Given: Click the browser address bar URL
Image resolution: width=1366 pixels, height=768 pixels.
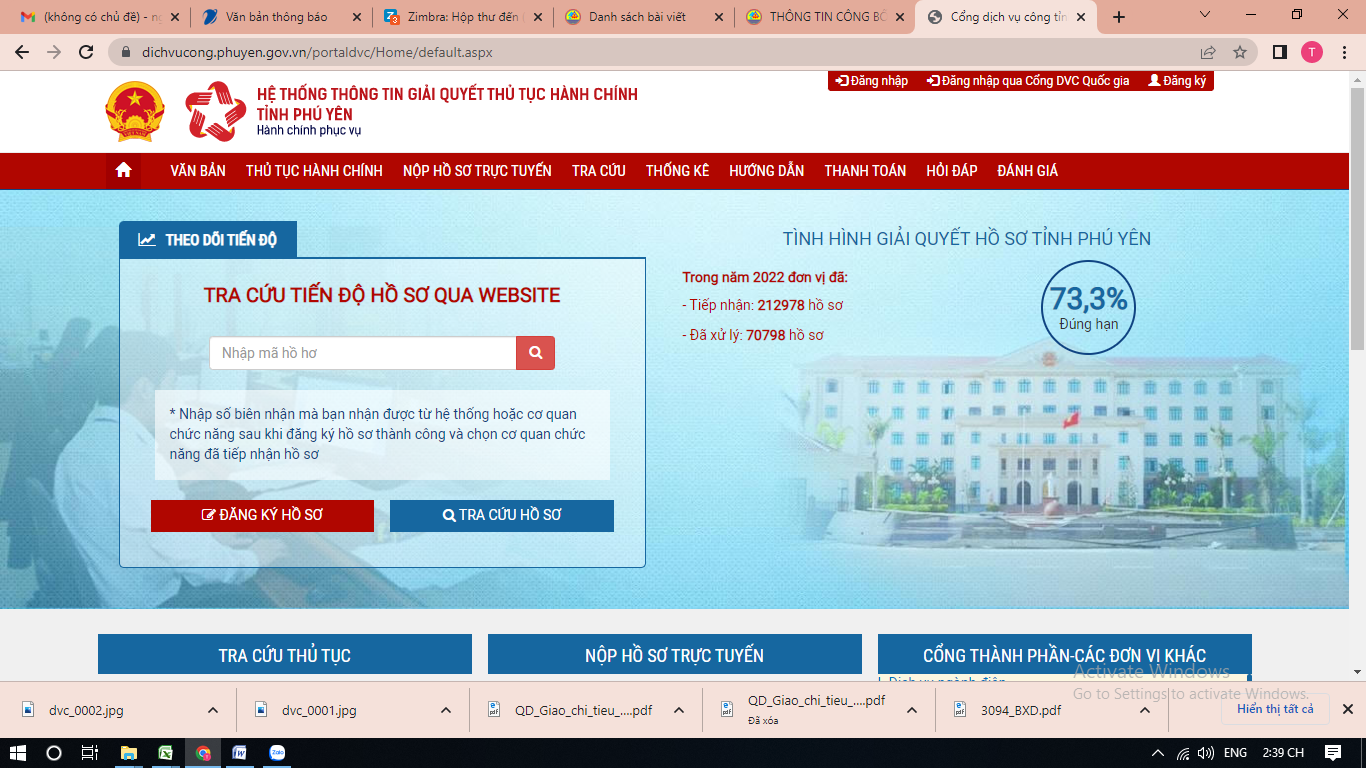Looking at the screenshot, I should (x=317, y=52).
